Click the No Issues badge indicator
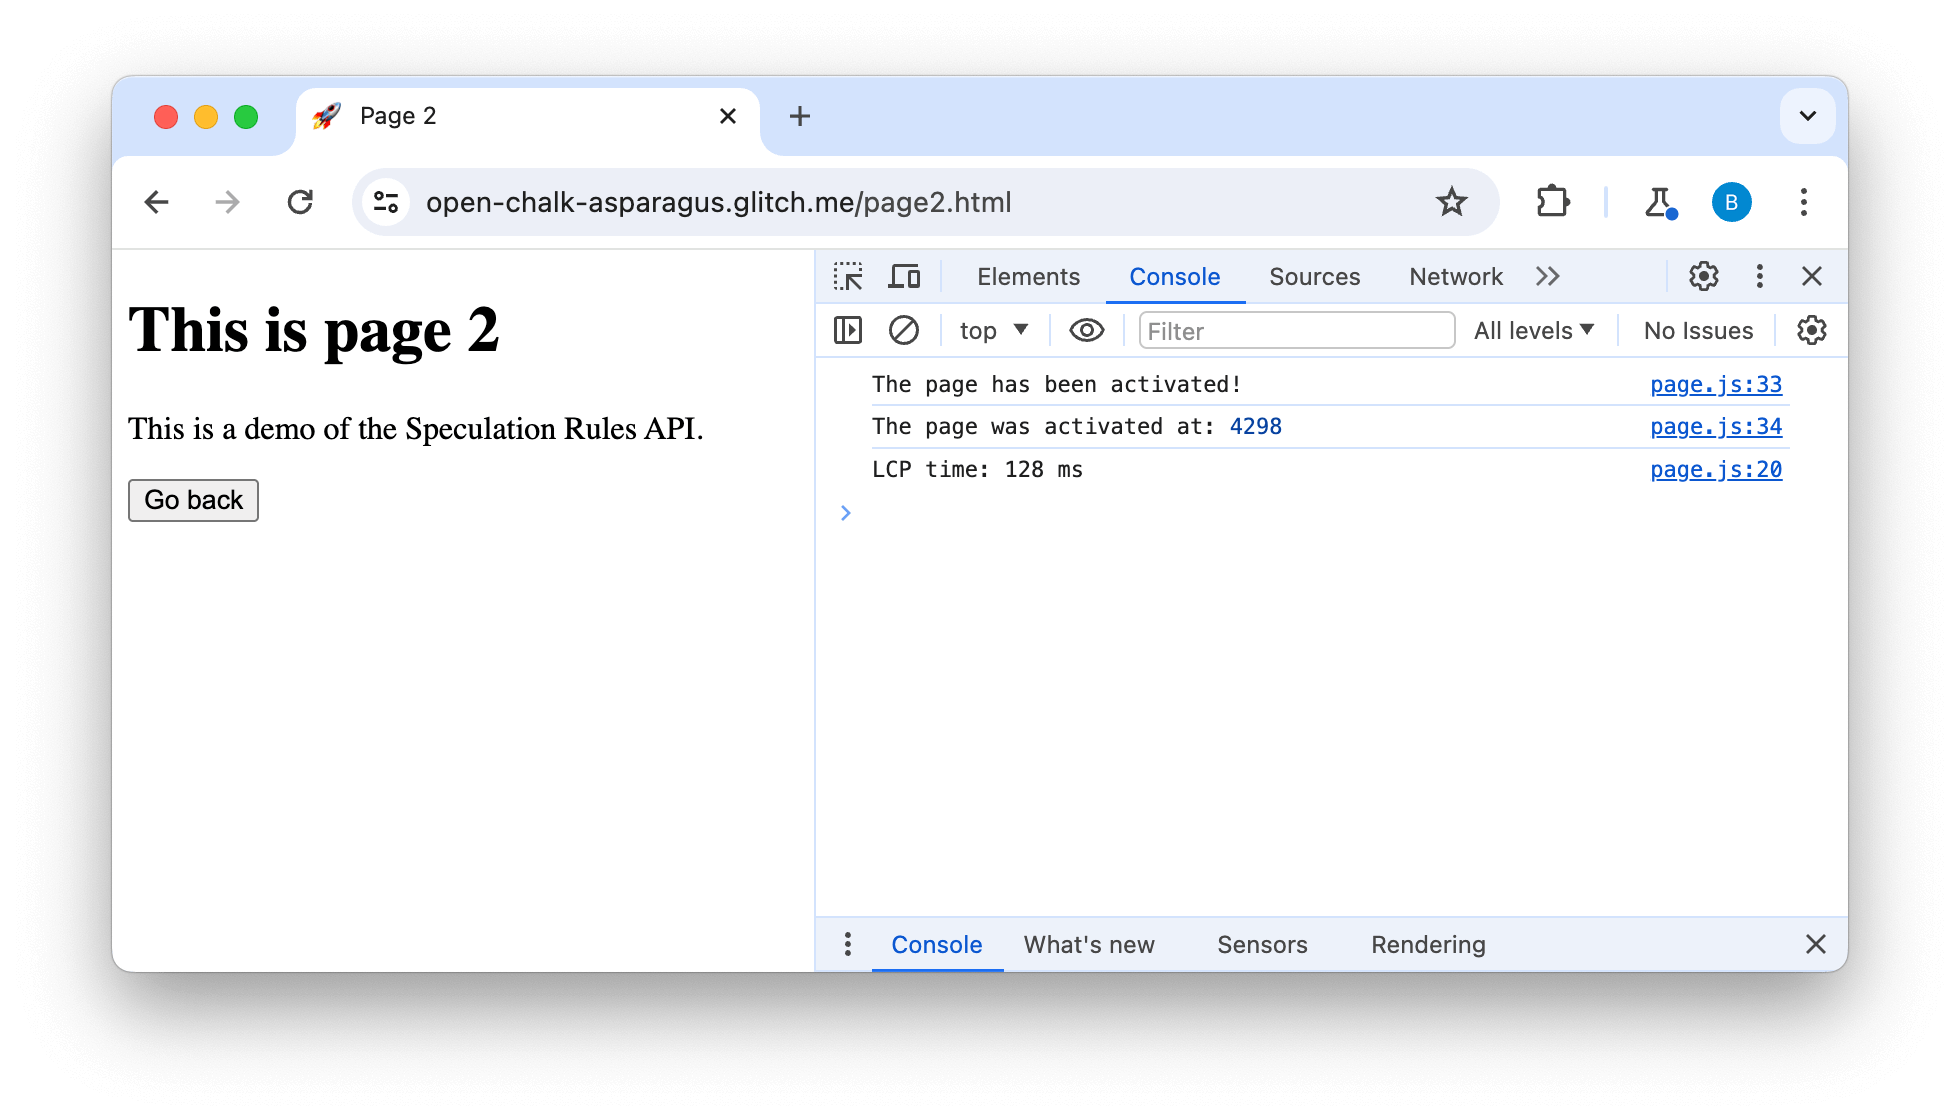Image resolution: width=1960 pixels, height=1120 pixels. pos(1698,330)
